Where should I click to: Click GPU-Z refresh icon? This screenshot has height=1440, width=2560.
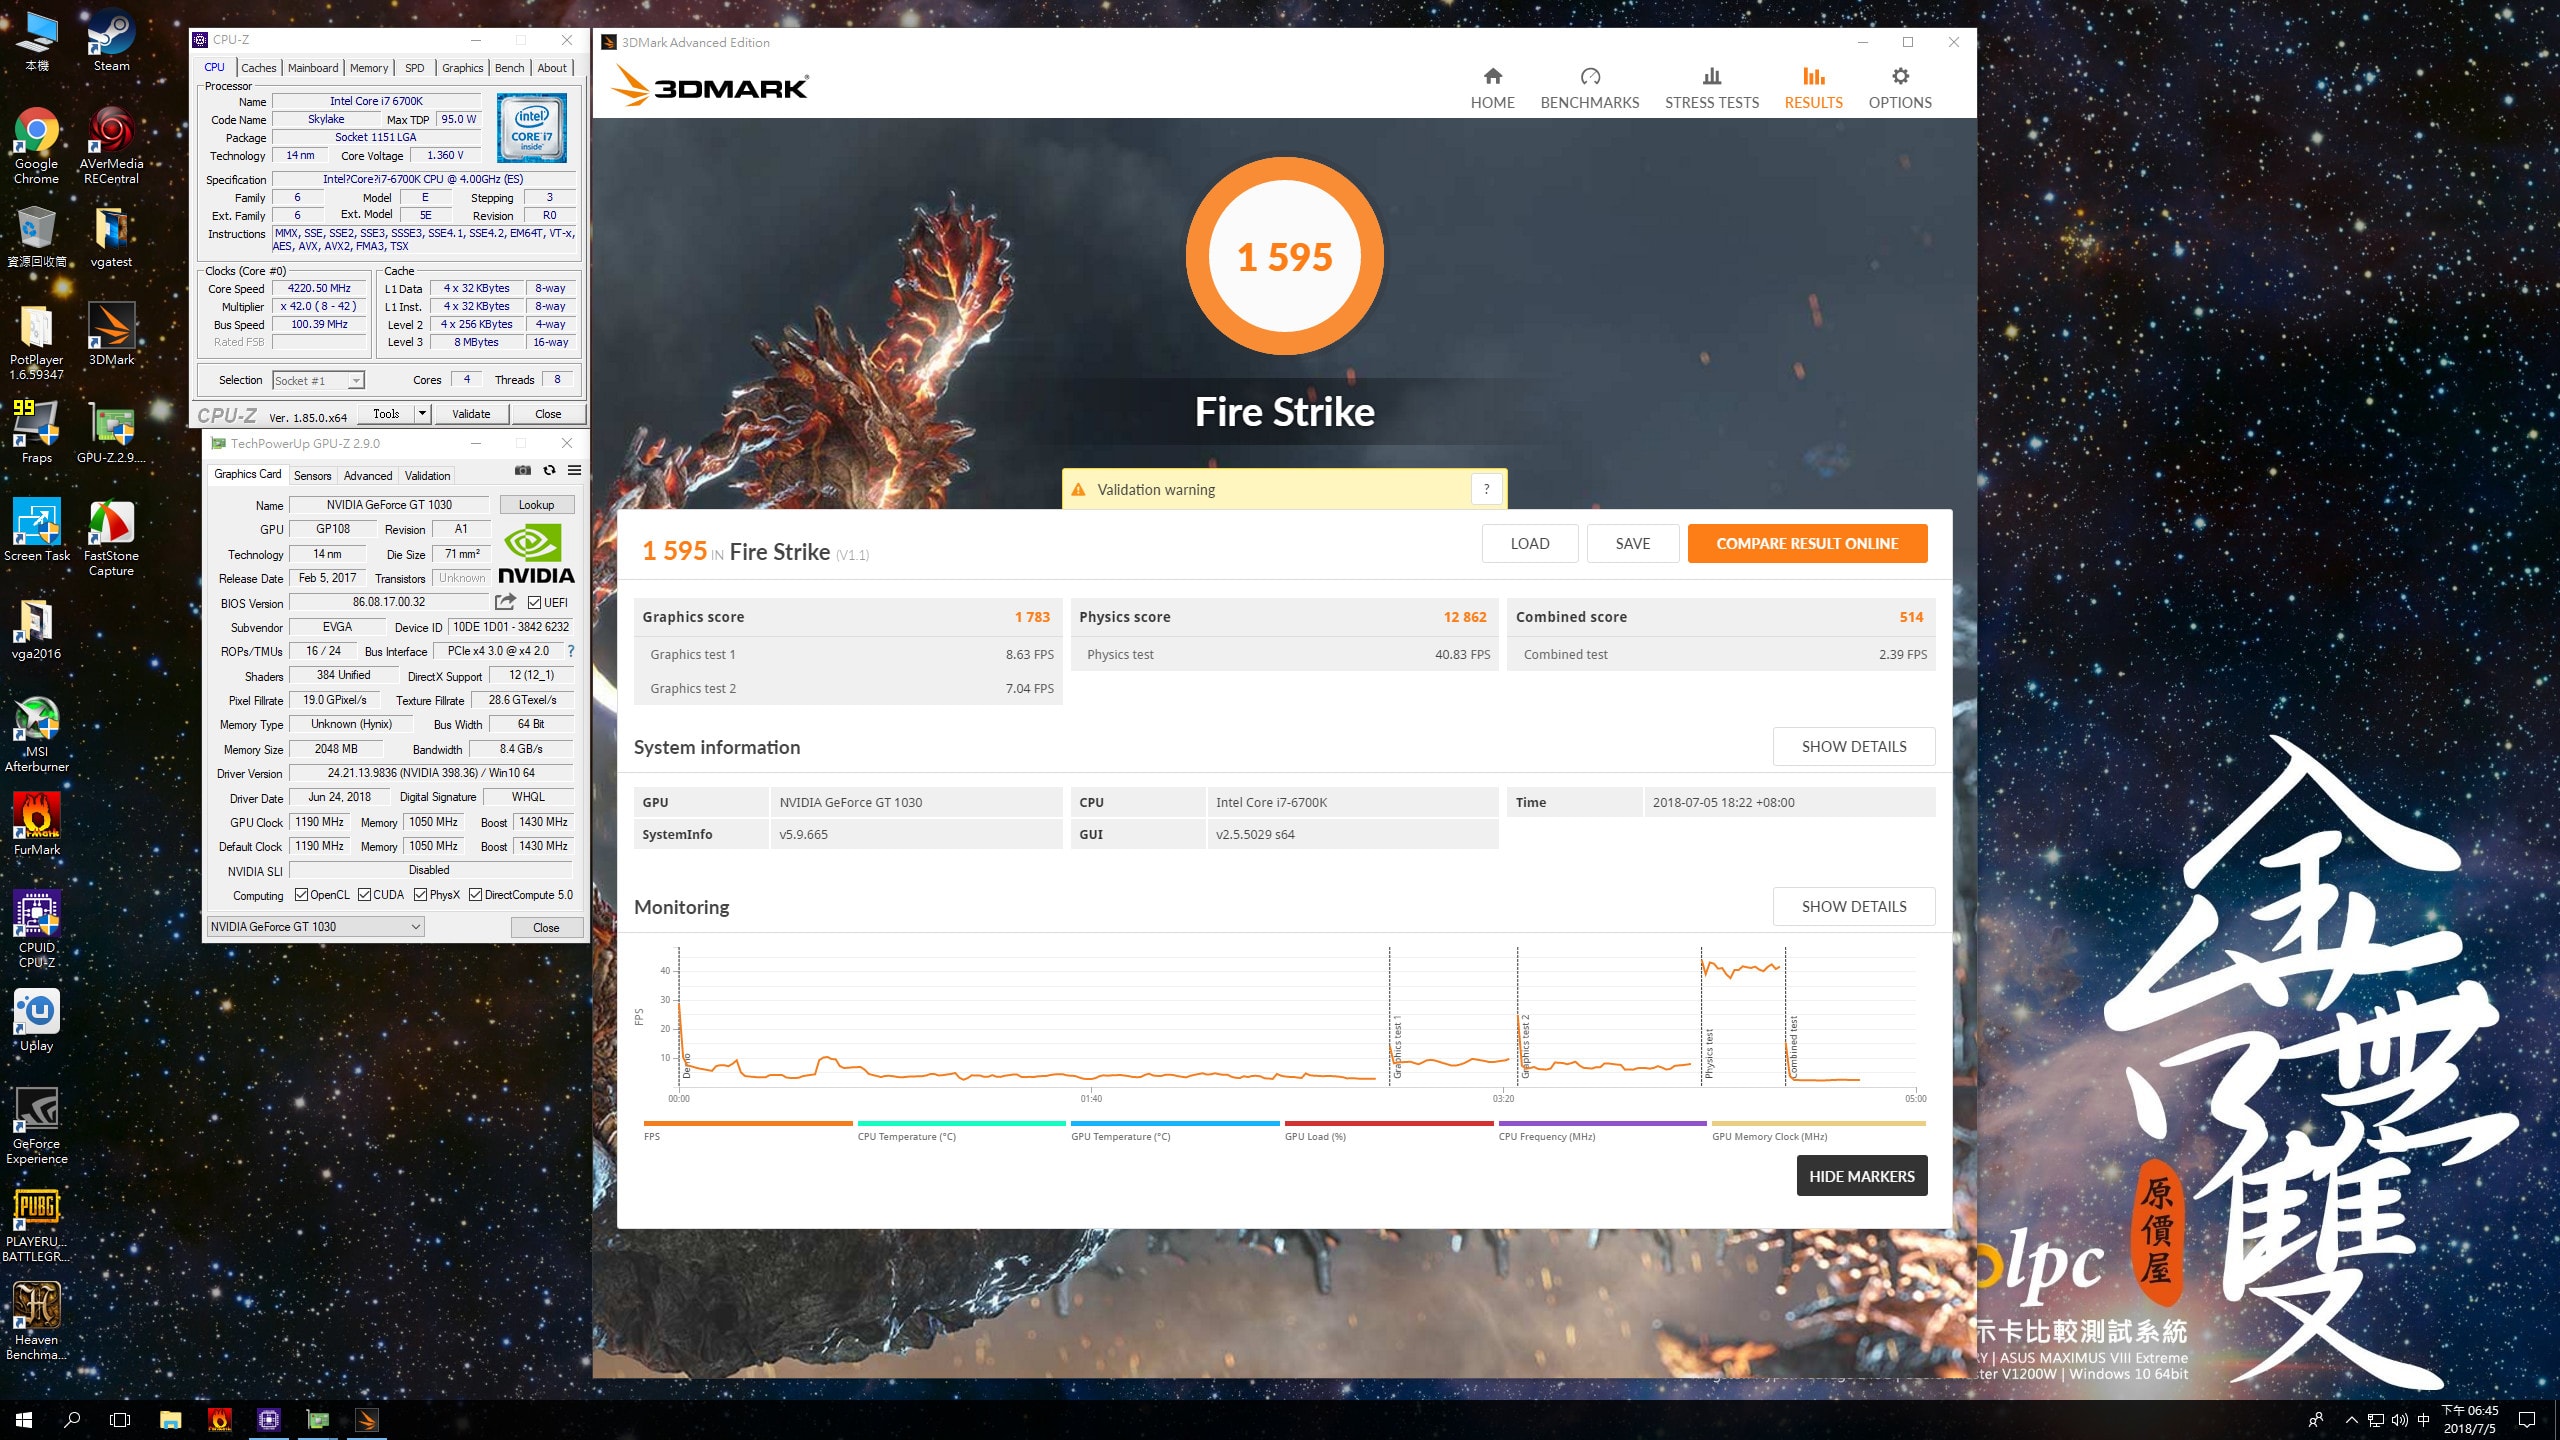pyautogui.click(x=549, y=470)
